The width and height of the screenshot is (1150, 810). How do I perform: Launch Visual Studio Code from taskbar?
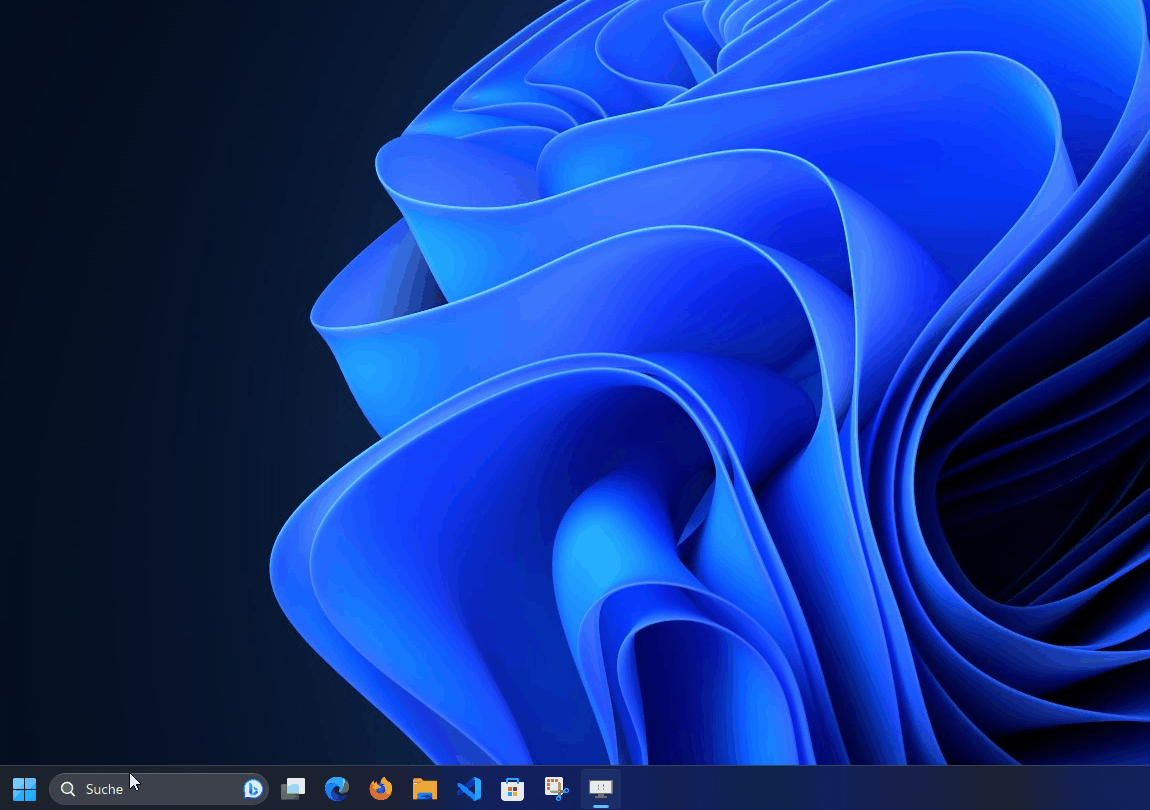click(x=469, y=789)
